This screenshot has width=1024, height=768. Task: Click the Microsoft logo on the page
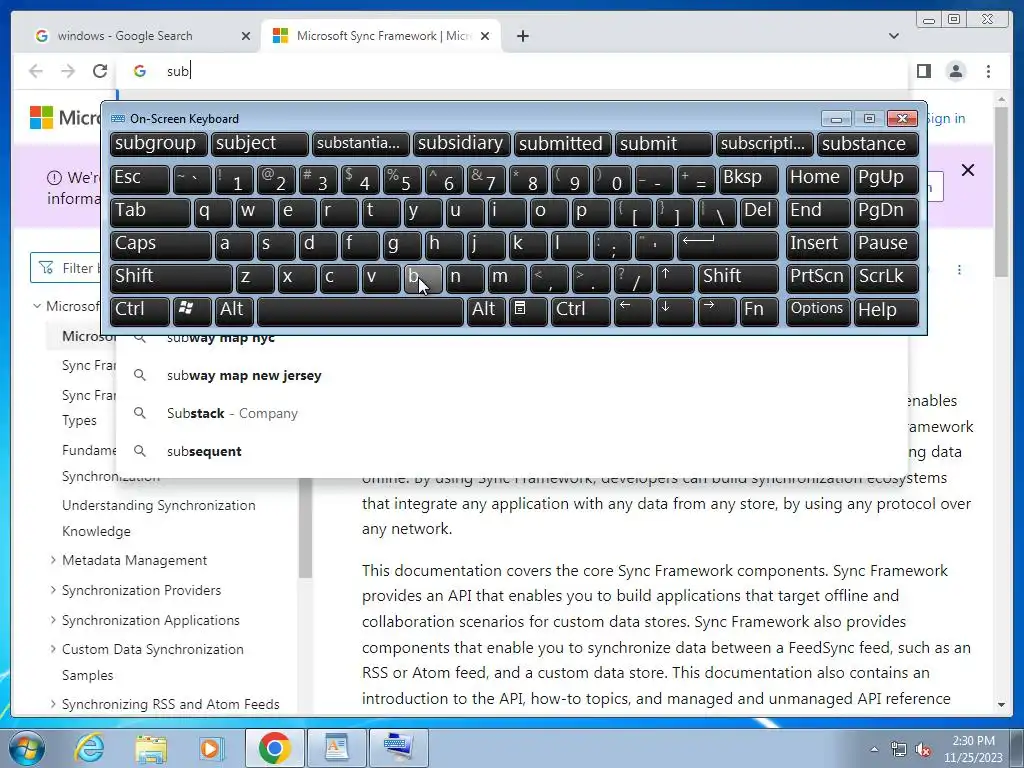(41, 118)
